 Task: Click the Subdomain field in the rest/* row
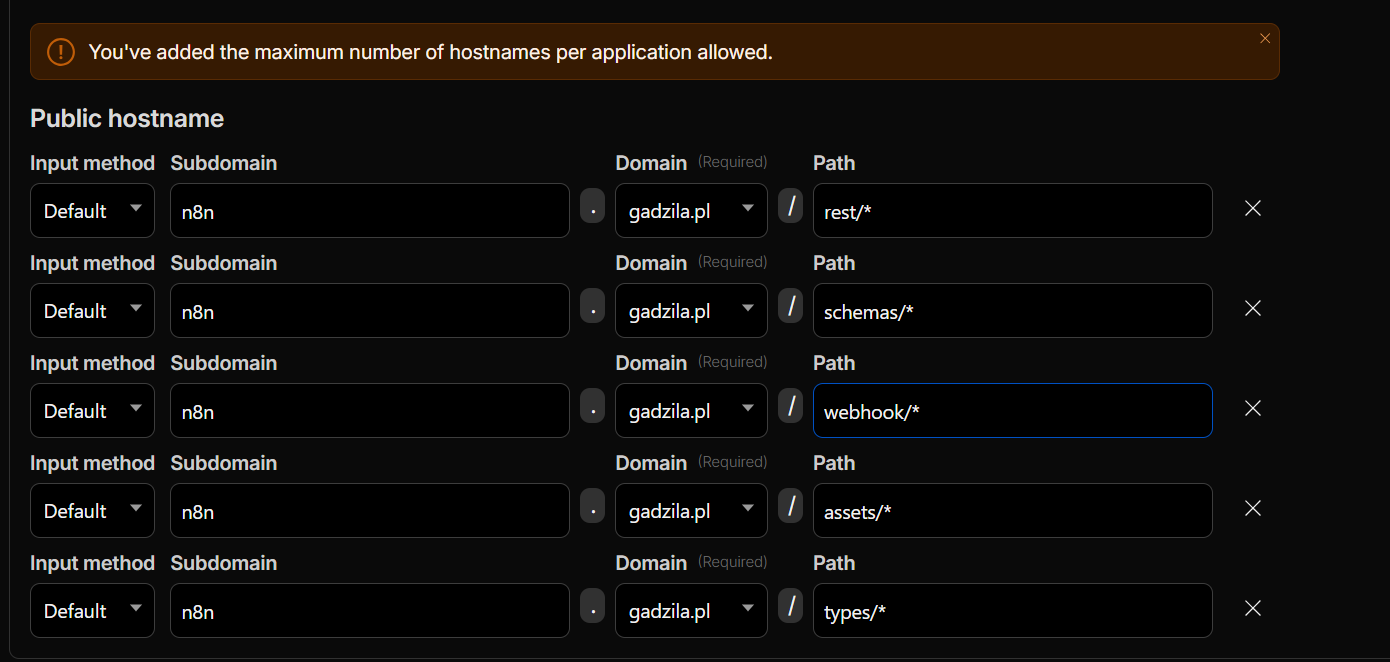click(370, 210)
